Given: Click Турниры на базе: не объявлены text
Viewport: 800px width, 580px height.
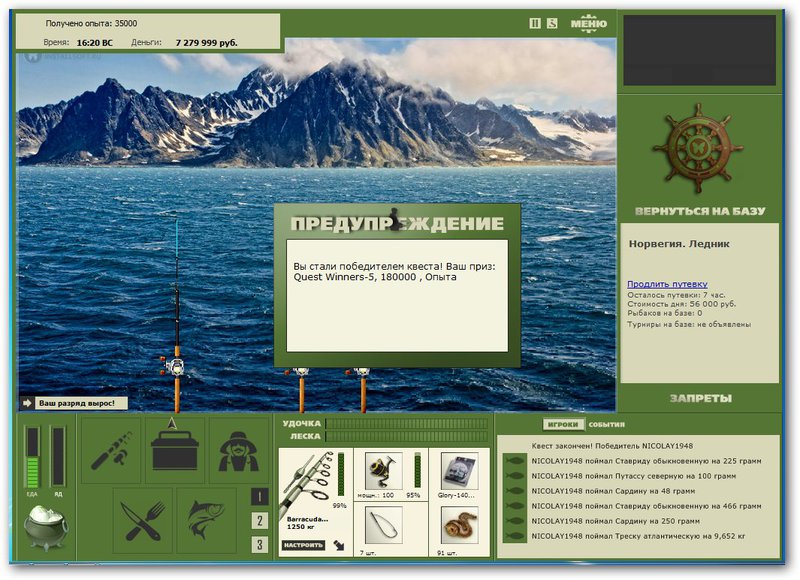Looking at the screenshot, I should click(689, 324).
